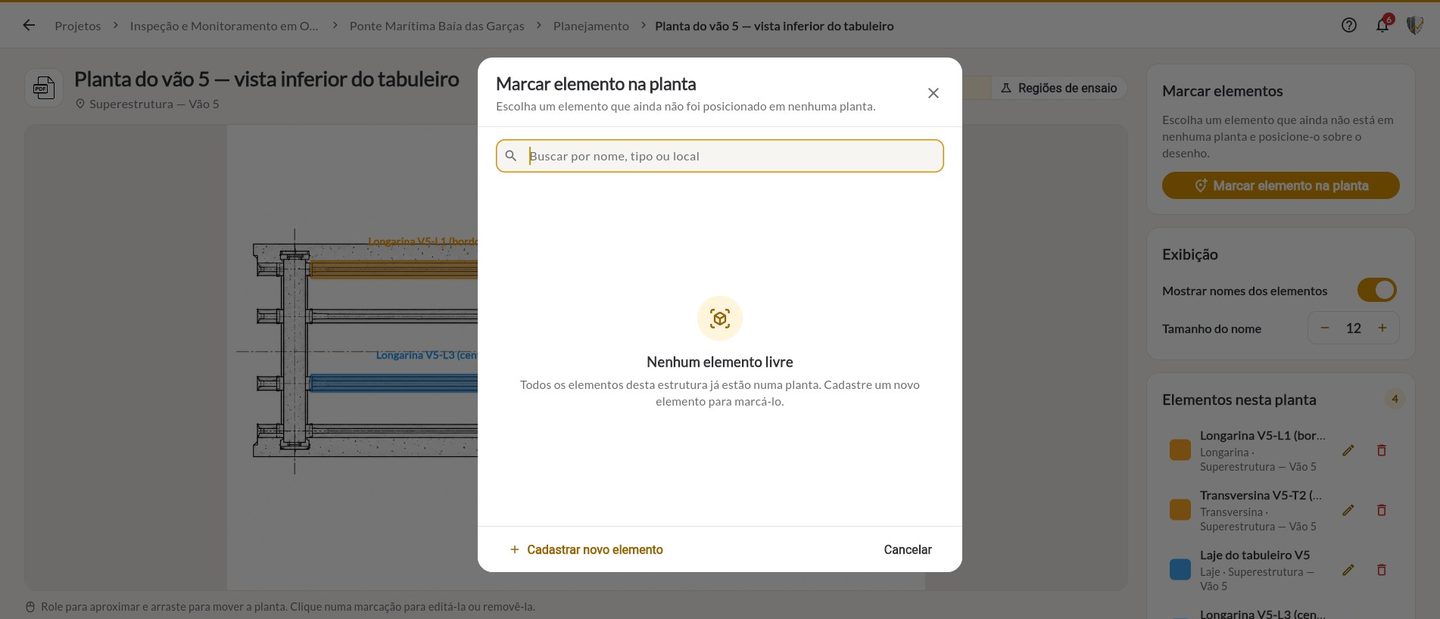Click Nenhum elemento livre empty-state icon

click(x=720, y=319)
